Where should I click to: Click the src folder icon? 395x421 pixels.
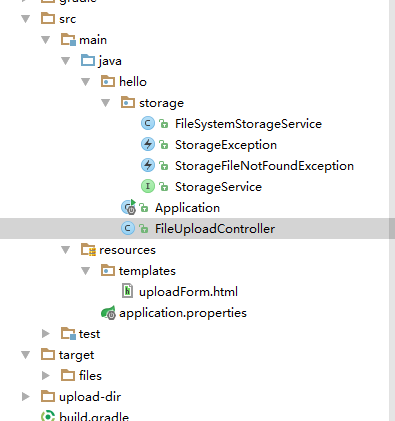(x=48, y=18)
